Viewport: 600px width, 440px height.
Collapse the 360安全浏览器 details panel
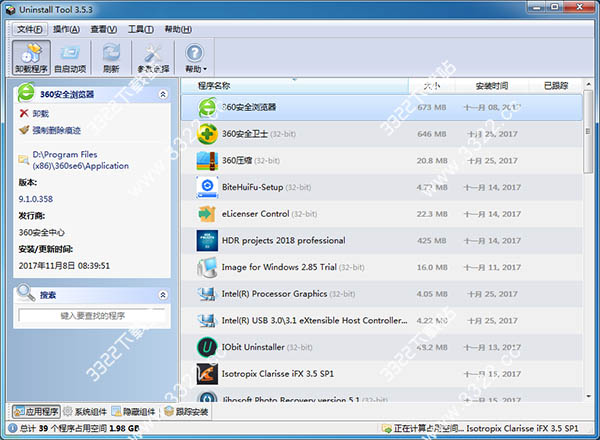tap(163, 94)
